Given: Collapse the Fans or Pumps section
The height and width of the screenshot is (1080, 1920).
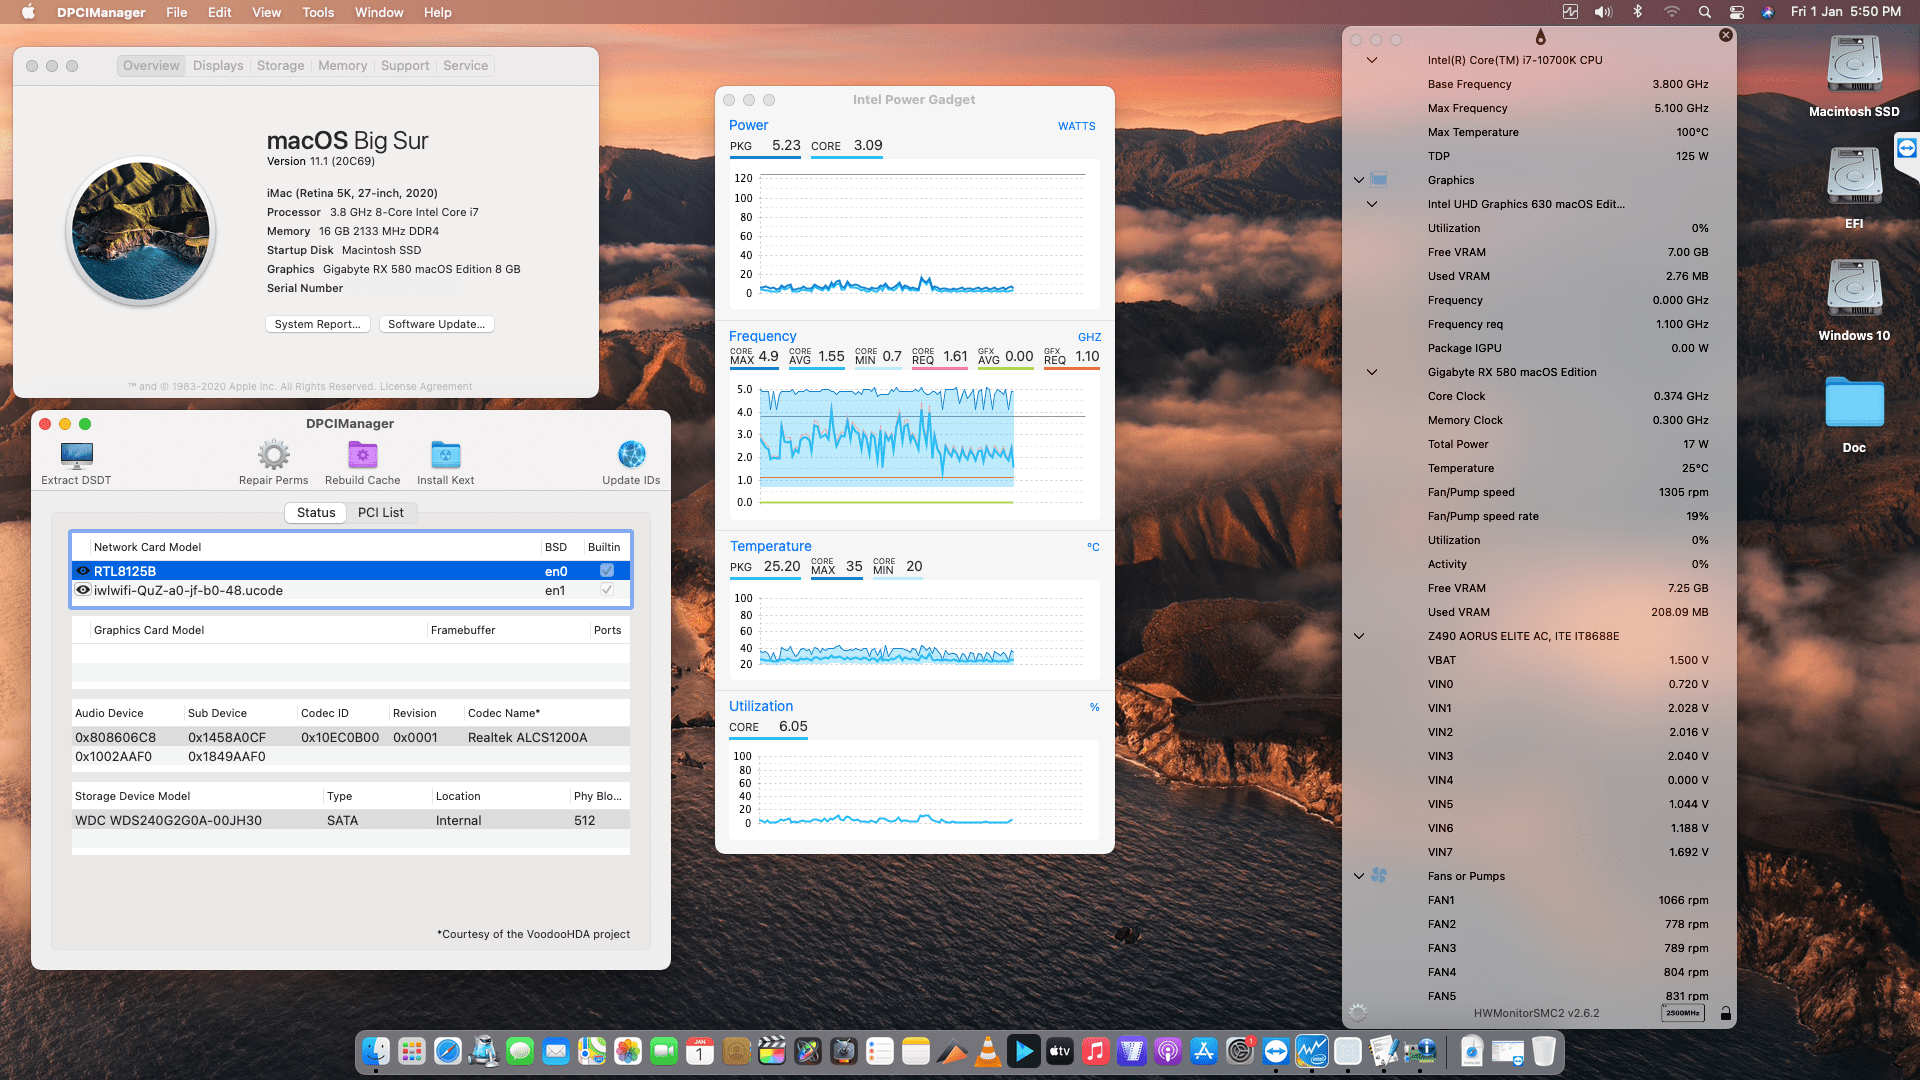Looking at the screenshot, I should tap(1359, 876).
